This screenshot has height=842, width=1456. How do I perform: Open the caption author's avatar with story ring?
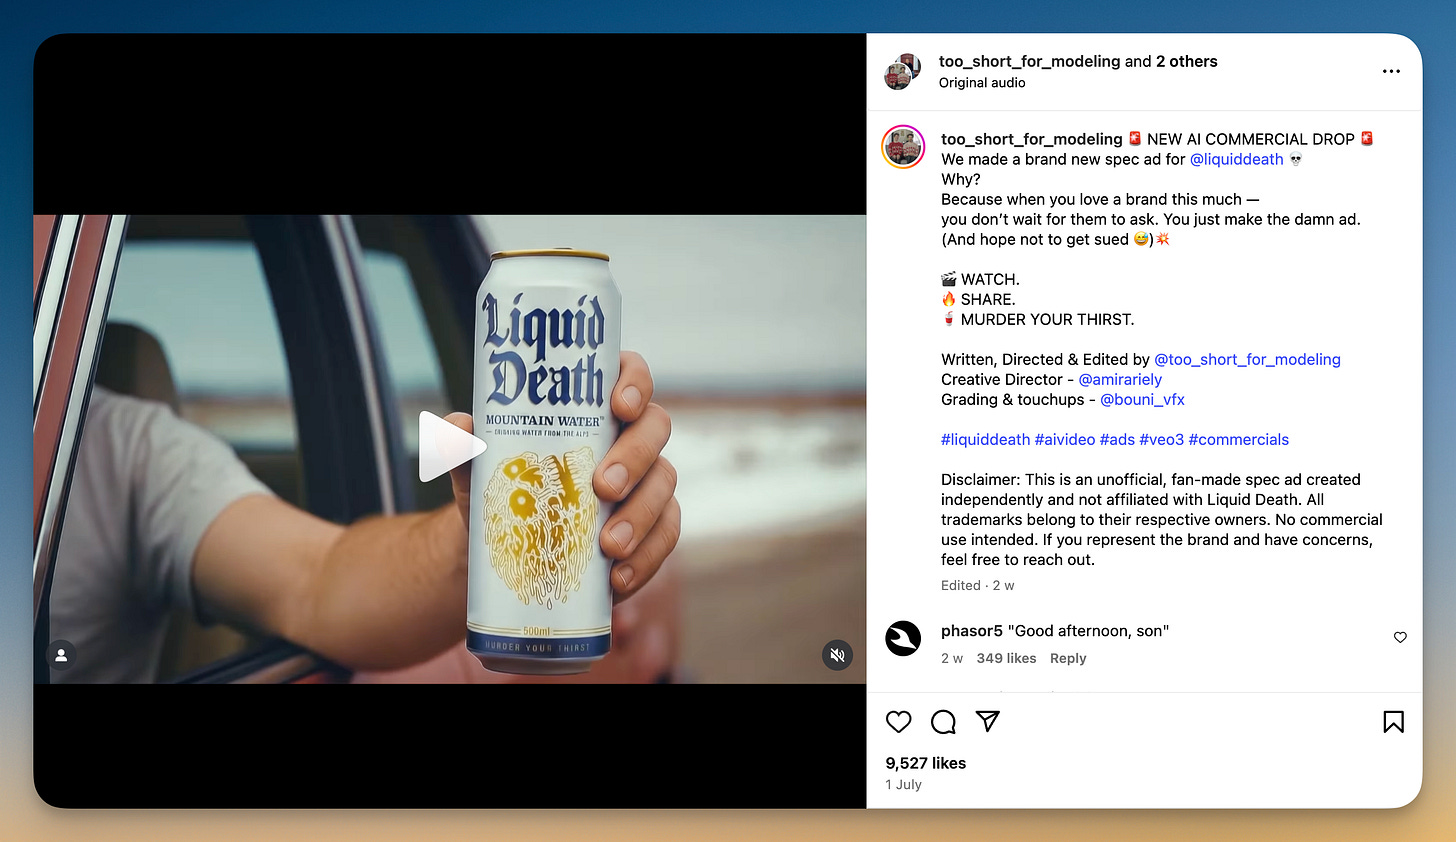point(902,147)
